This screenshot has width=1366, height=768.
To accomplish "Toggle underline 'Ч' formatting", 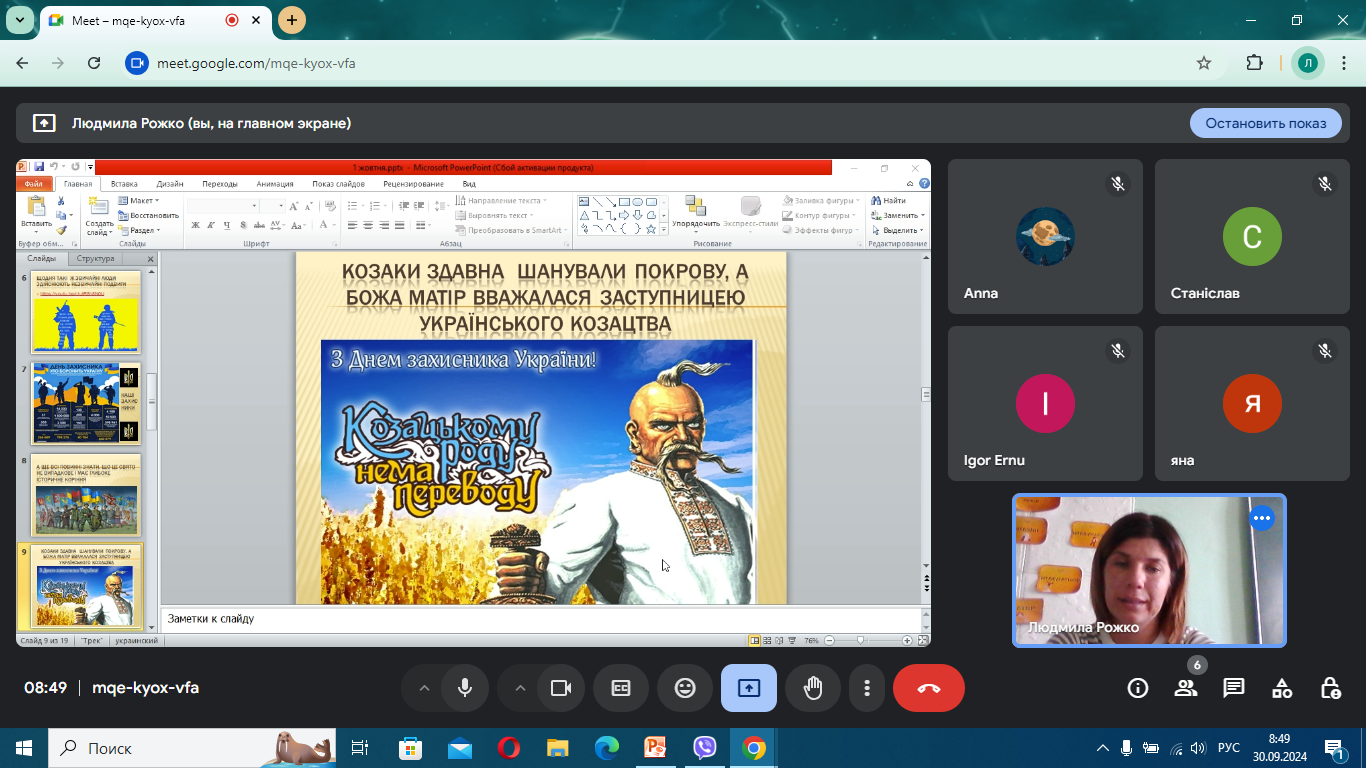I will [229, 226].
